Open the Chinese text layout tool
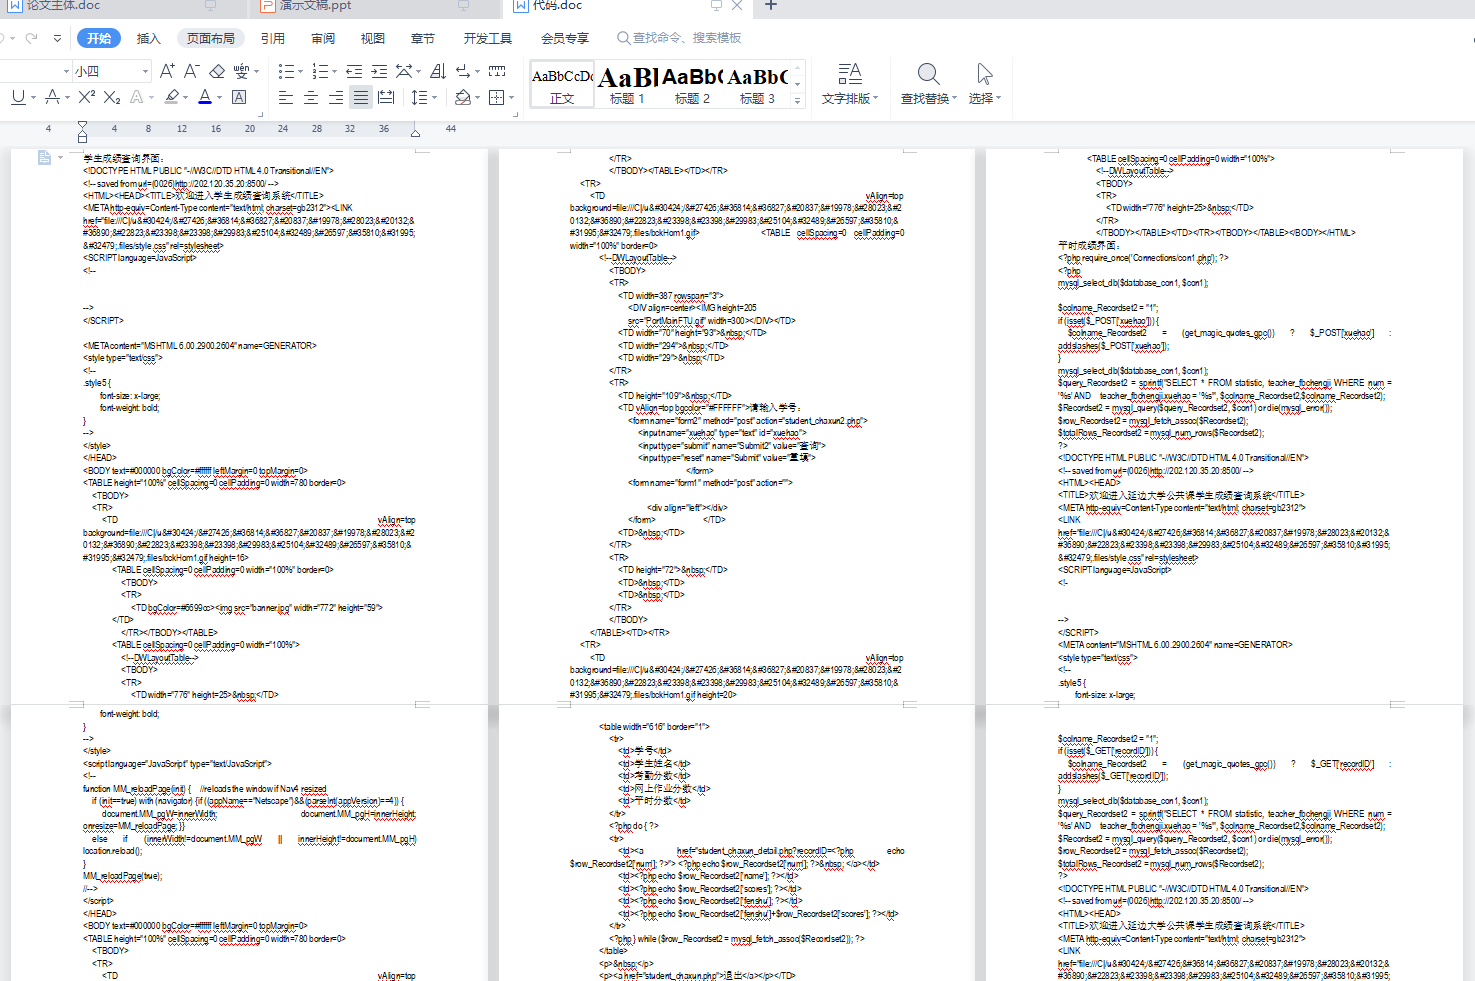The image size is (1475, 981). 403,71
